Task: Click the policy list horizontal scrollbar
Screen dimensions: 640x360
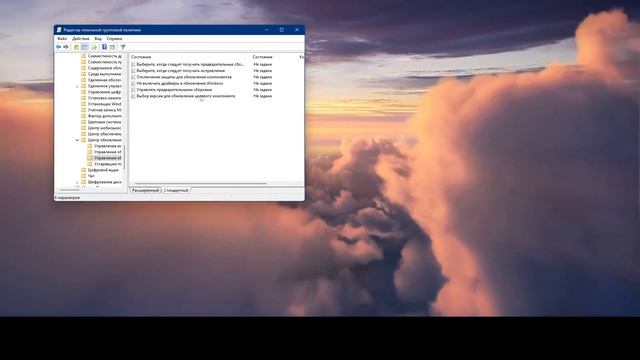Action: click(x=200, y=184)
